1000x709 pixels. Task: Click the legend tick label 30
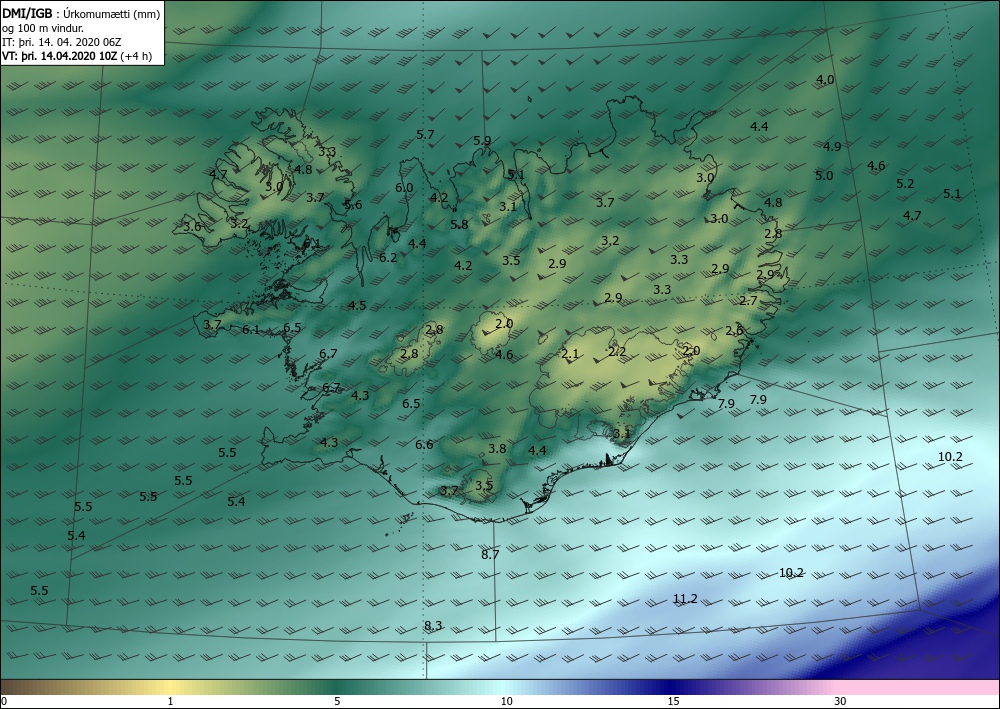tap(840, 701)
